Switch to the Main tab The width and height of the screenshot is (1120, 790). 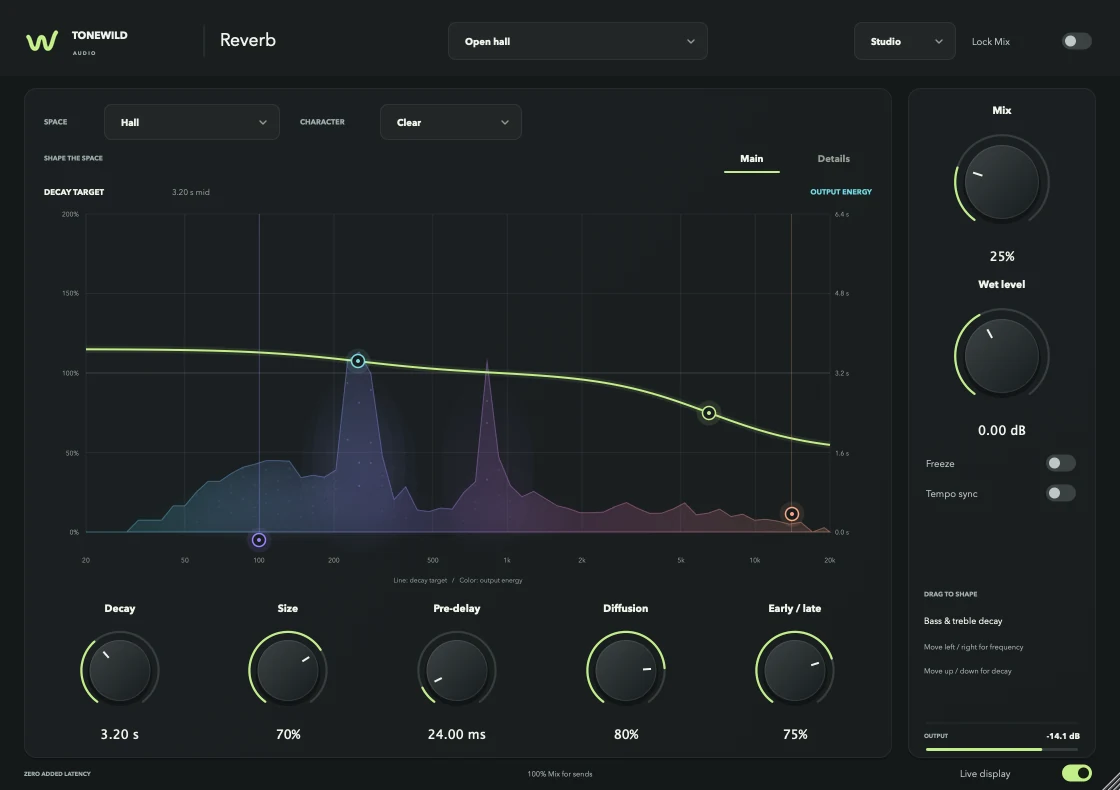(751, 159)
